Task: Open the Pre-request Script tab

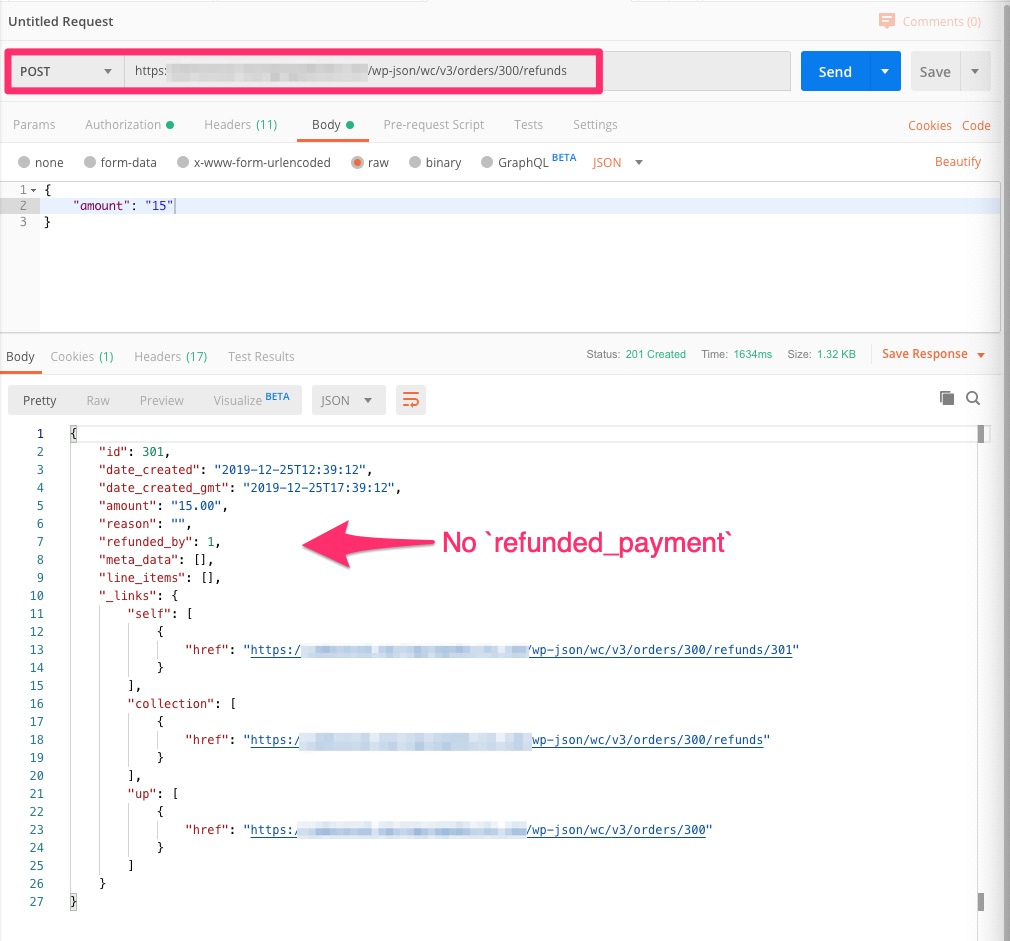Action: coord(434,125)
